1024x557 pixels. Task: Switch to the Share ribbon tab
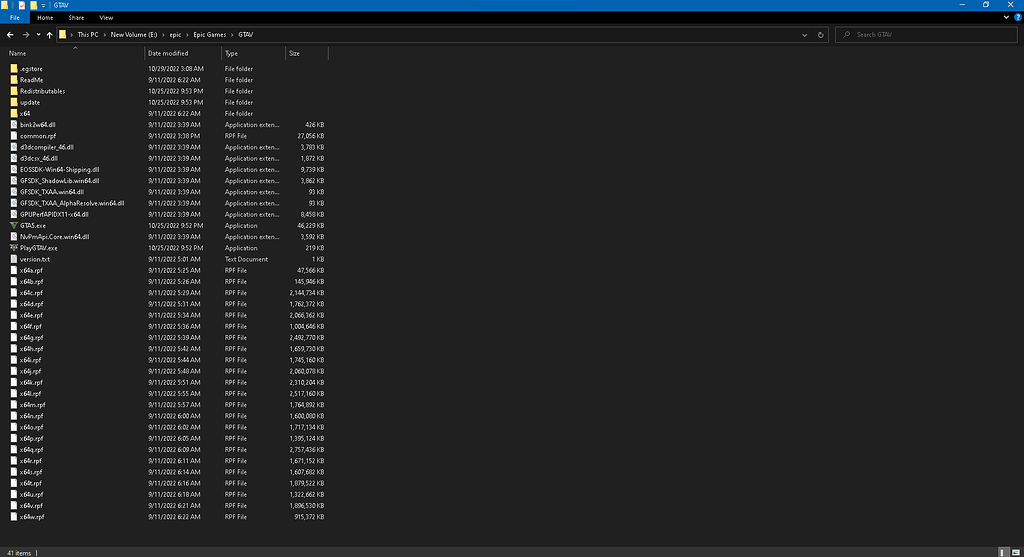(x=76, y=18)
